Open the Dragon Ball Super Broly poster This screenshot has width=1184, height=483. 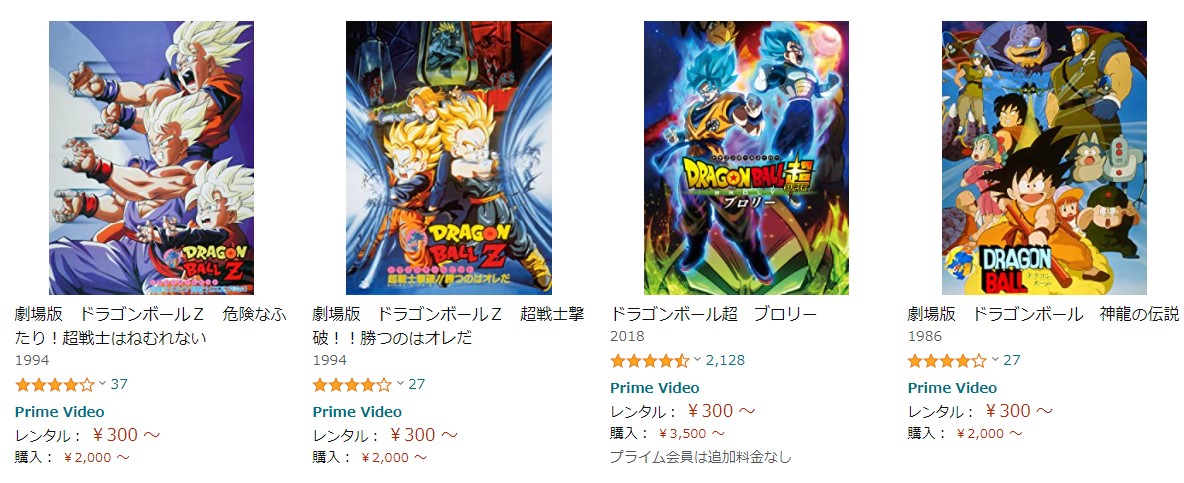click(746, 157)
